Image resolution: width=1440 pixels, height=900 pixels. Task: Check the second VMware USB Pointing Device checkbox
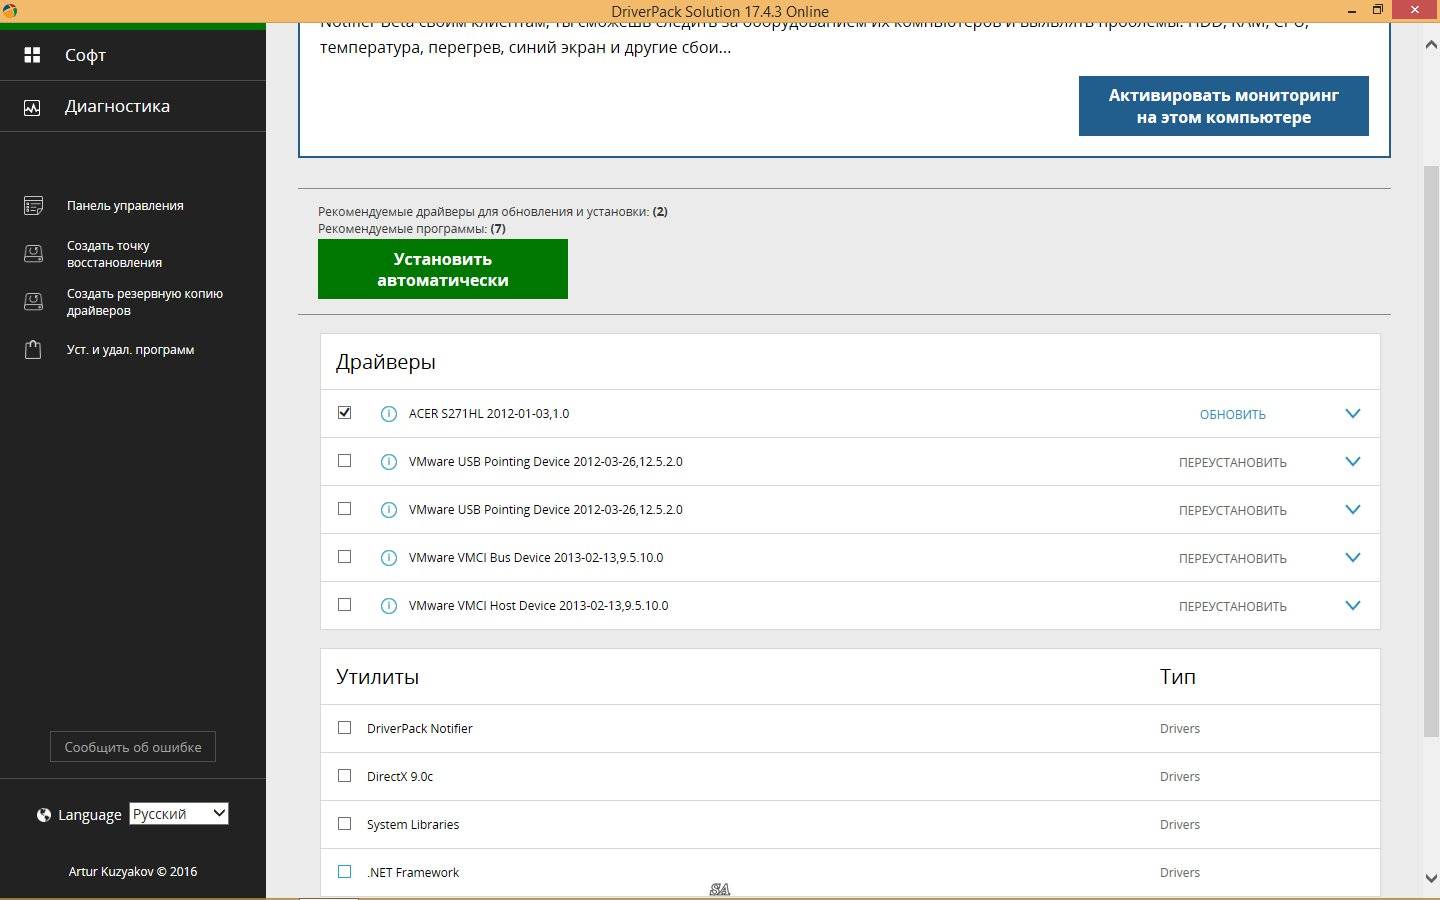[345, 508]
